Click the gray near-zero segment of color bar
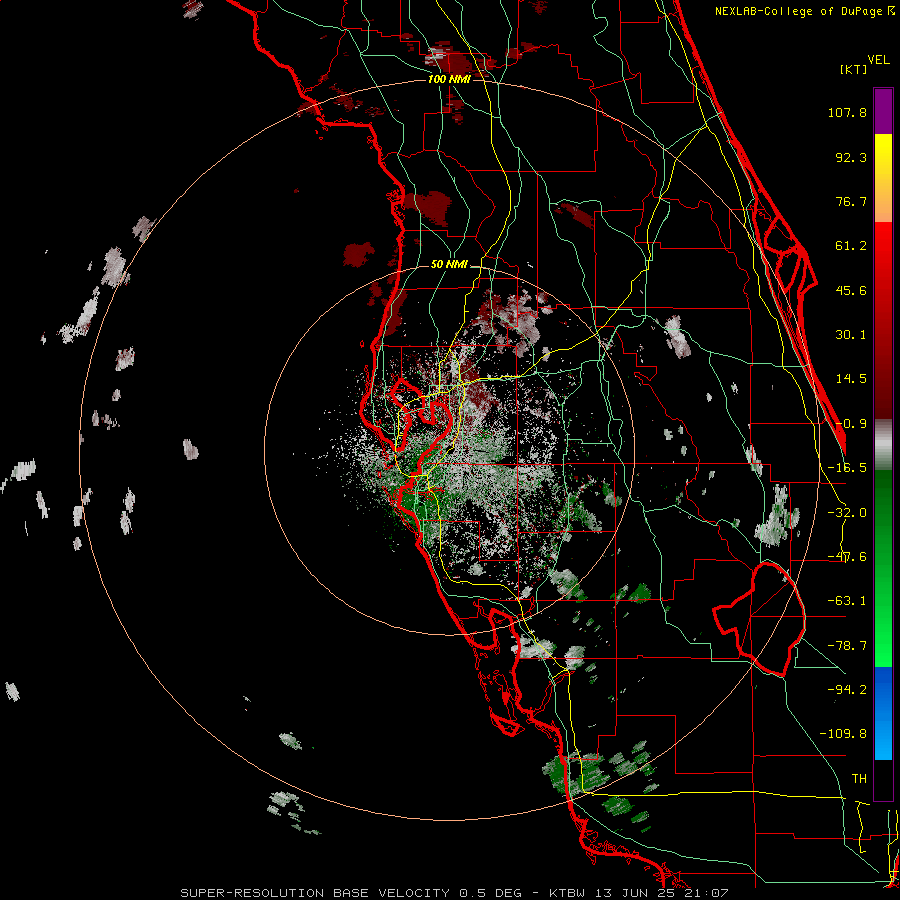The height and width of the screenshot is (900, 900). coord(883,445)
